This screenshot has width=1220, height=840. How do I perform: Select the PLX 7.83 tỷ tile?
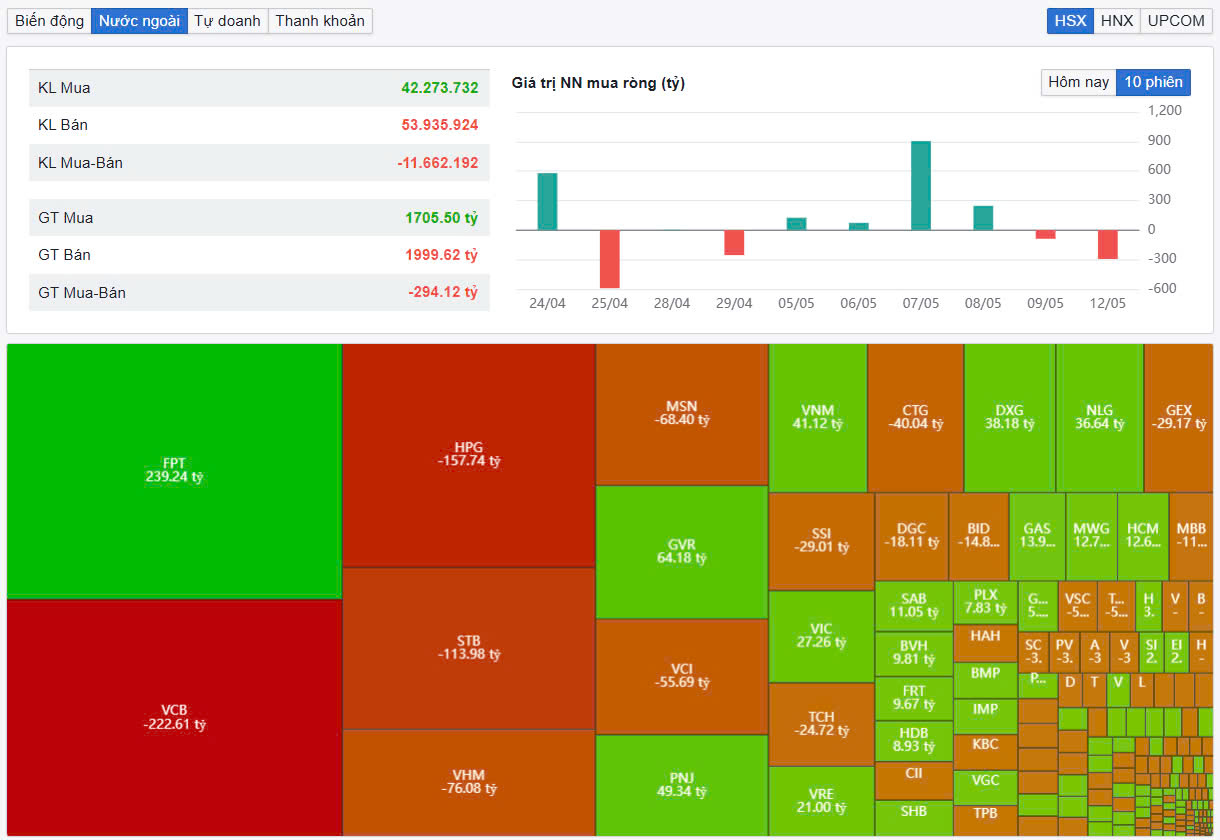985,602
